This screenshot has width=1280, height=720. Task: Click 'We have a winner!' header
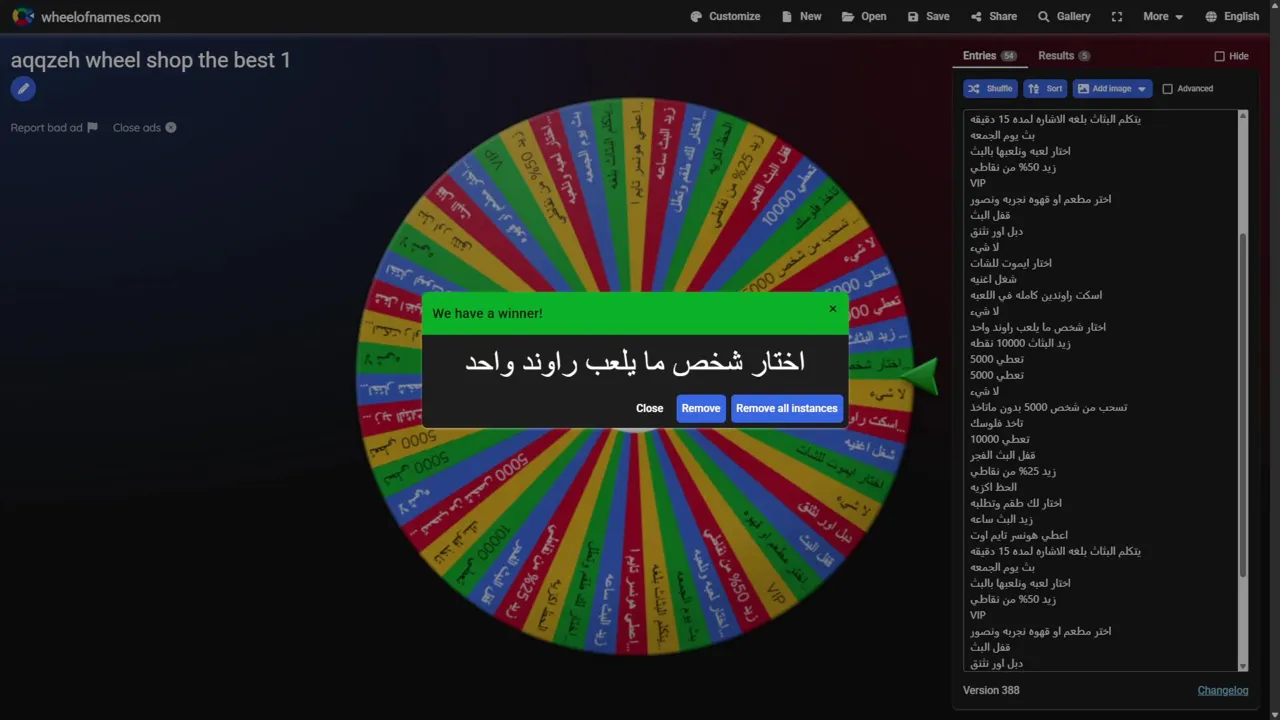point(488,313)
